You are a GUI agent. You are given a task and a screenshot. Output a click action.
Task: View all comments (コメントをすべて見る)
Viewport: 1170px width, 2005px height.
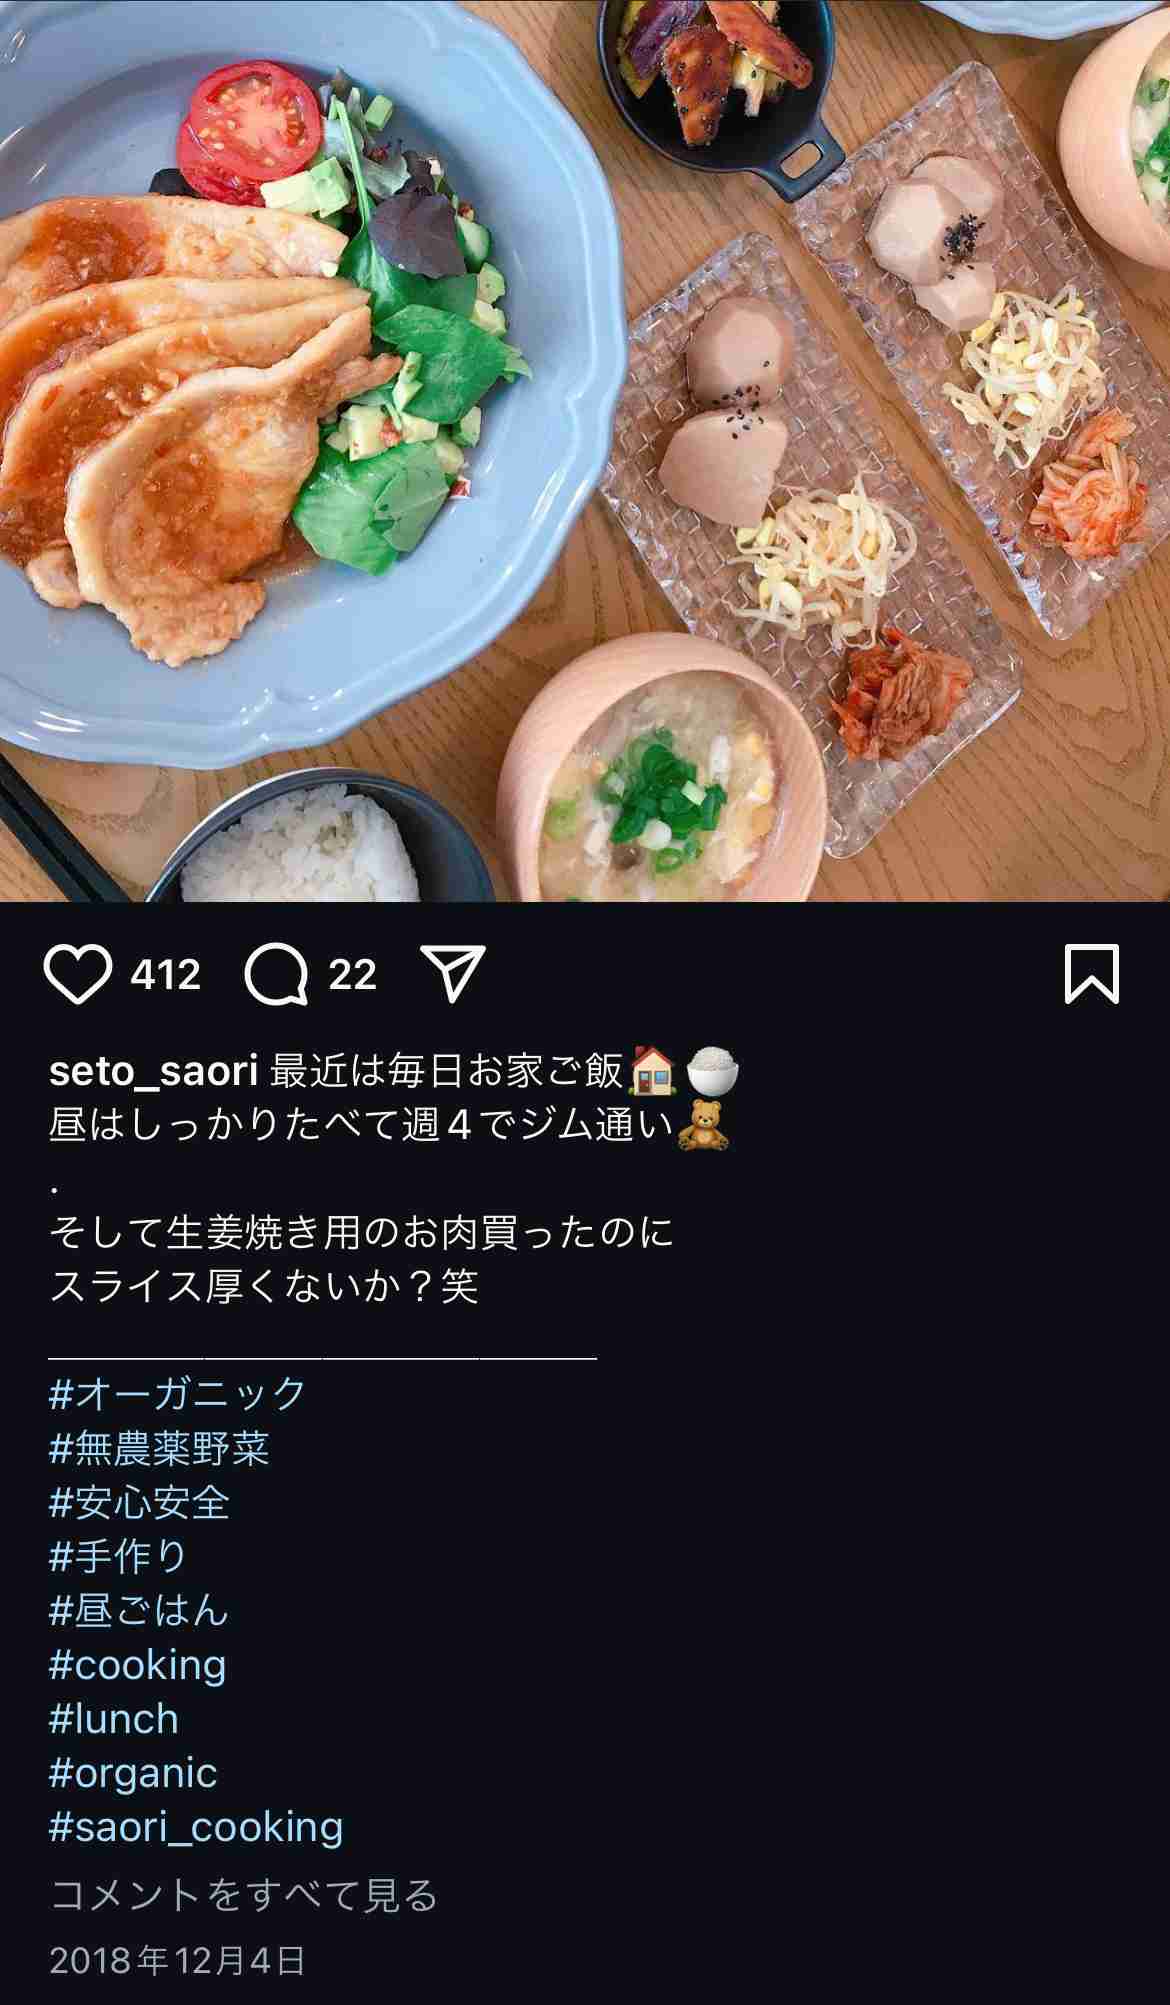coord(244,1895)
